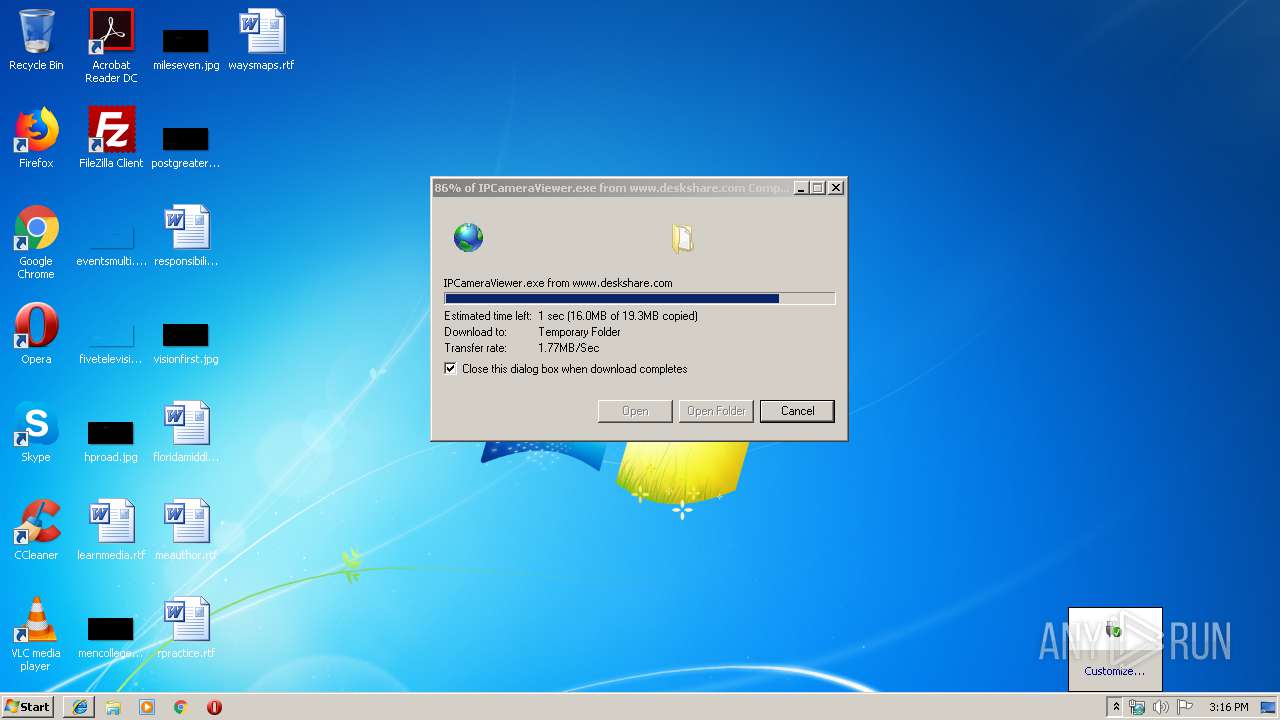
Task: Select the responsibili document icon
Action: point(186,236)
